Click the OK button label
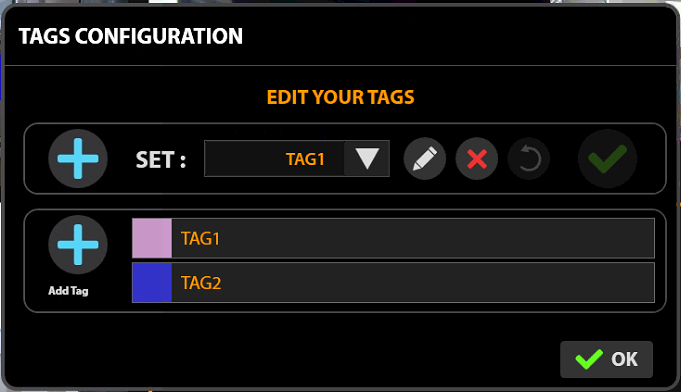681x392 pixels. click(624, 359)
